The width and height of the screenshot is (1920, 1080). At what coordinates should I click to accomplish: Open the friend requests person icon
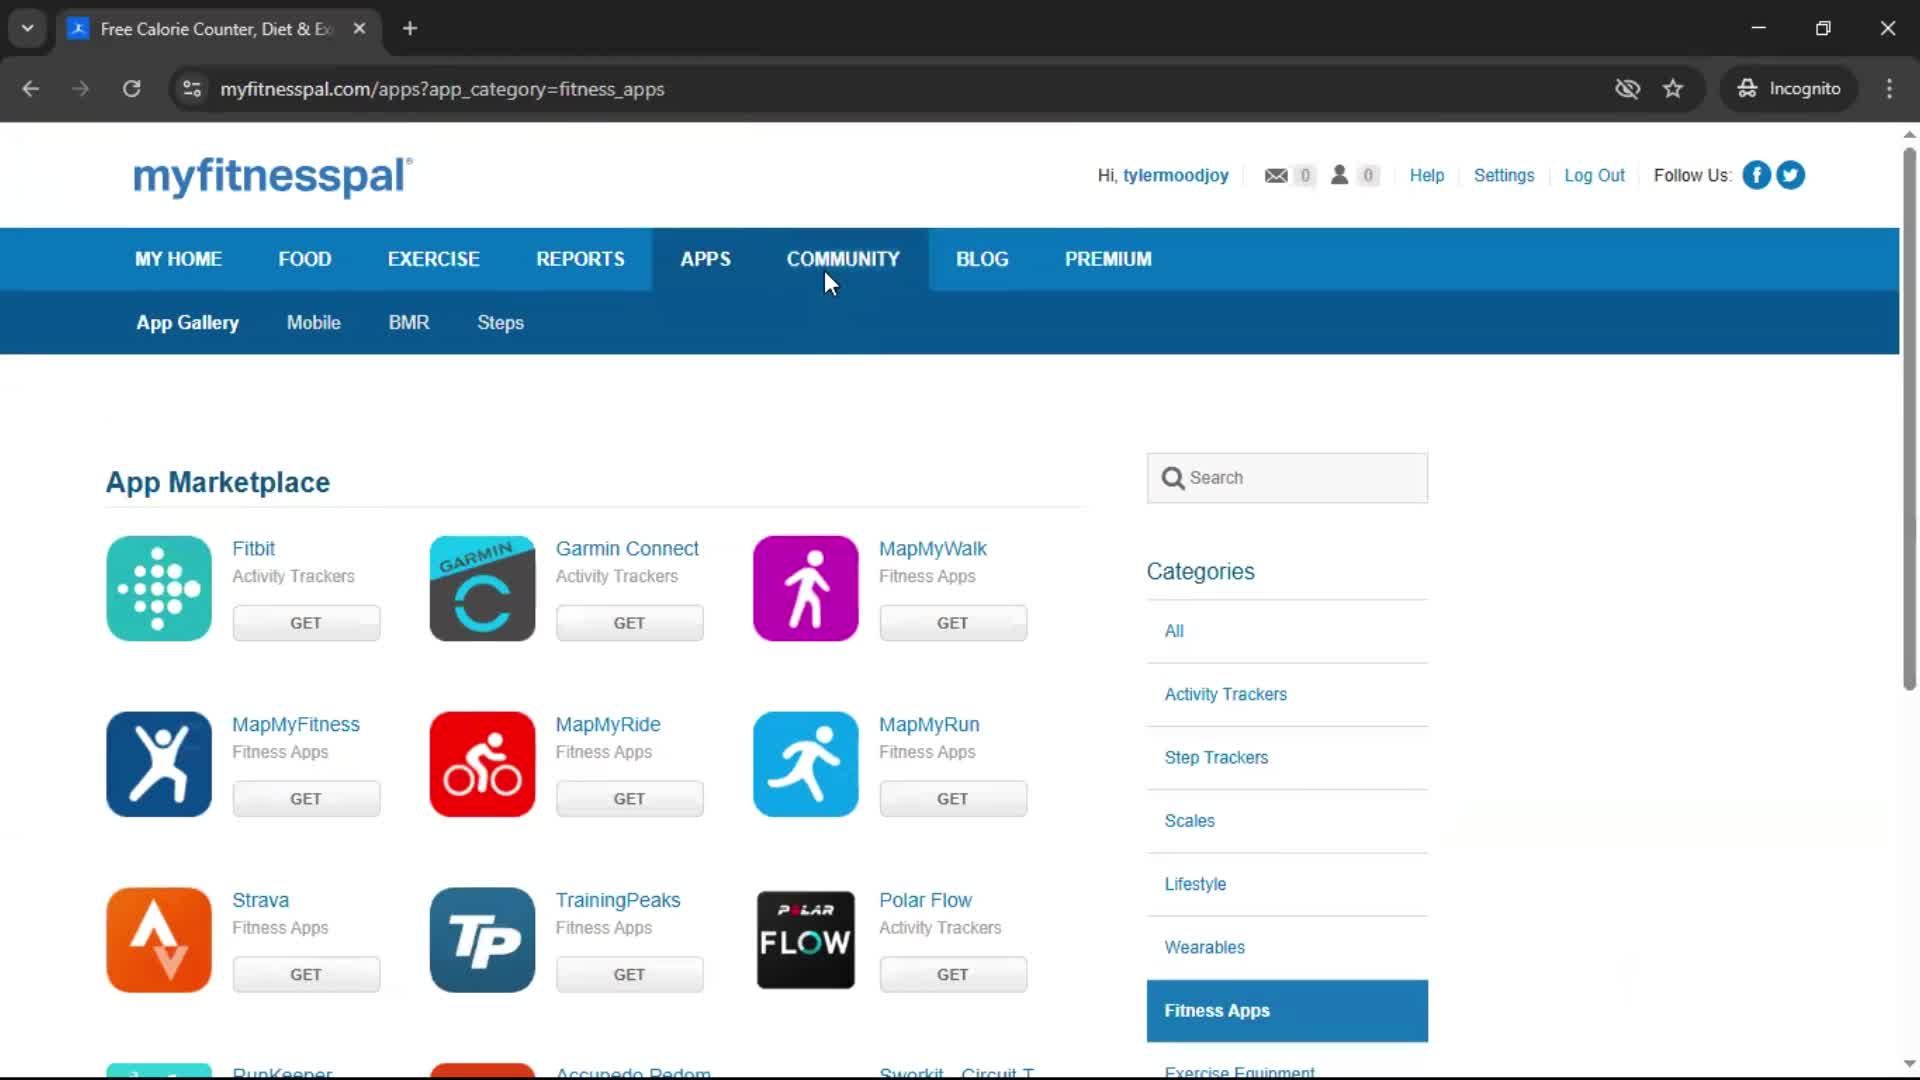[1339, 175]
